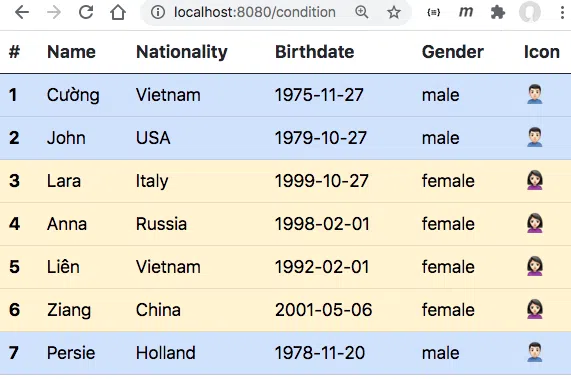
Task: Bookmark this page with the star icon
Action: point(394,12)
